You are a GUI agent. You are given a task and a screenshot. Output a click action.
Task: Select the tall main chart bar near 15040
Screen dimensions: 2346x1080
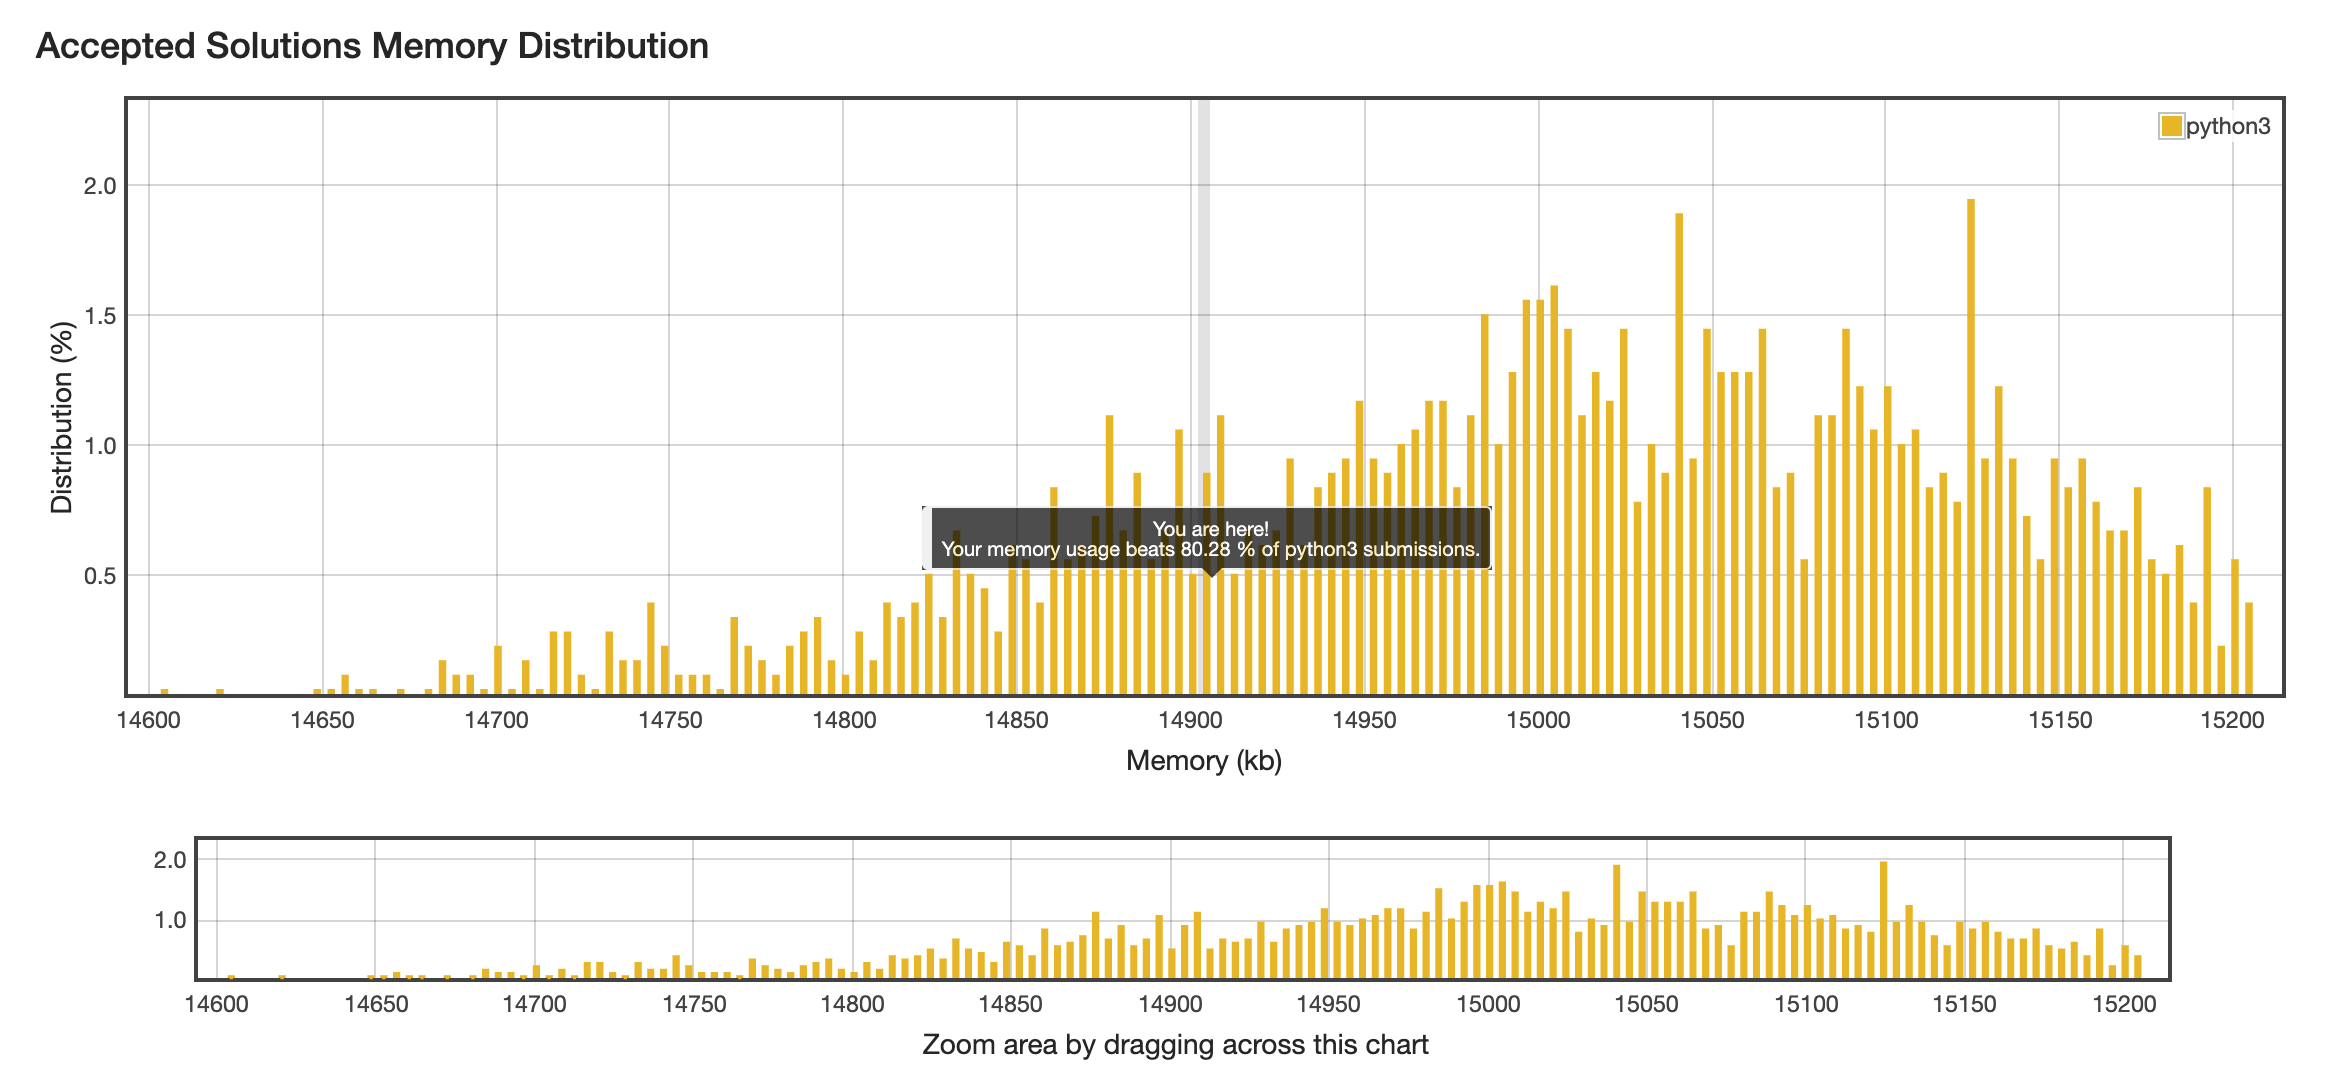[1679, 452]
